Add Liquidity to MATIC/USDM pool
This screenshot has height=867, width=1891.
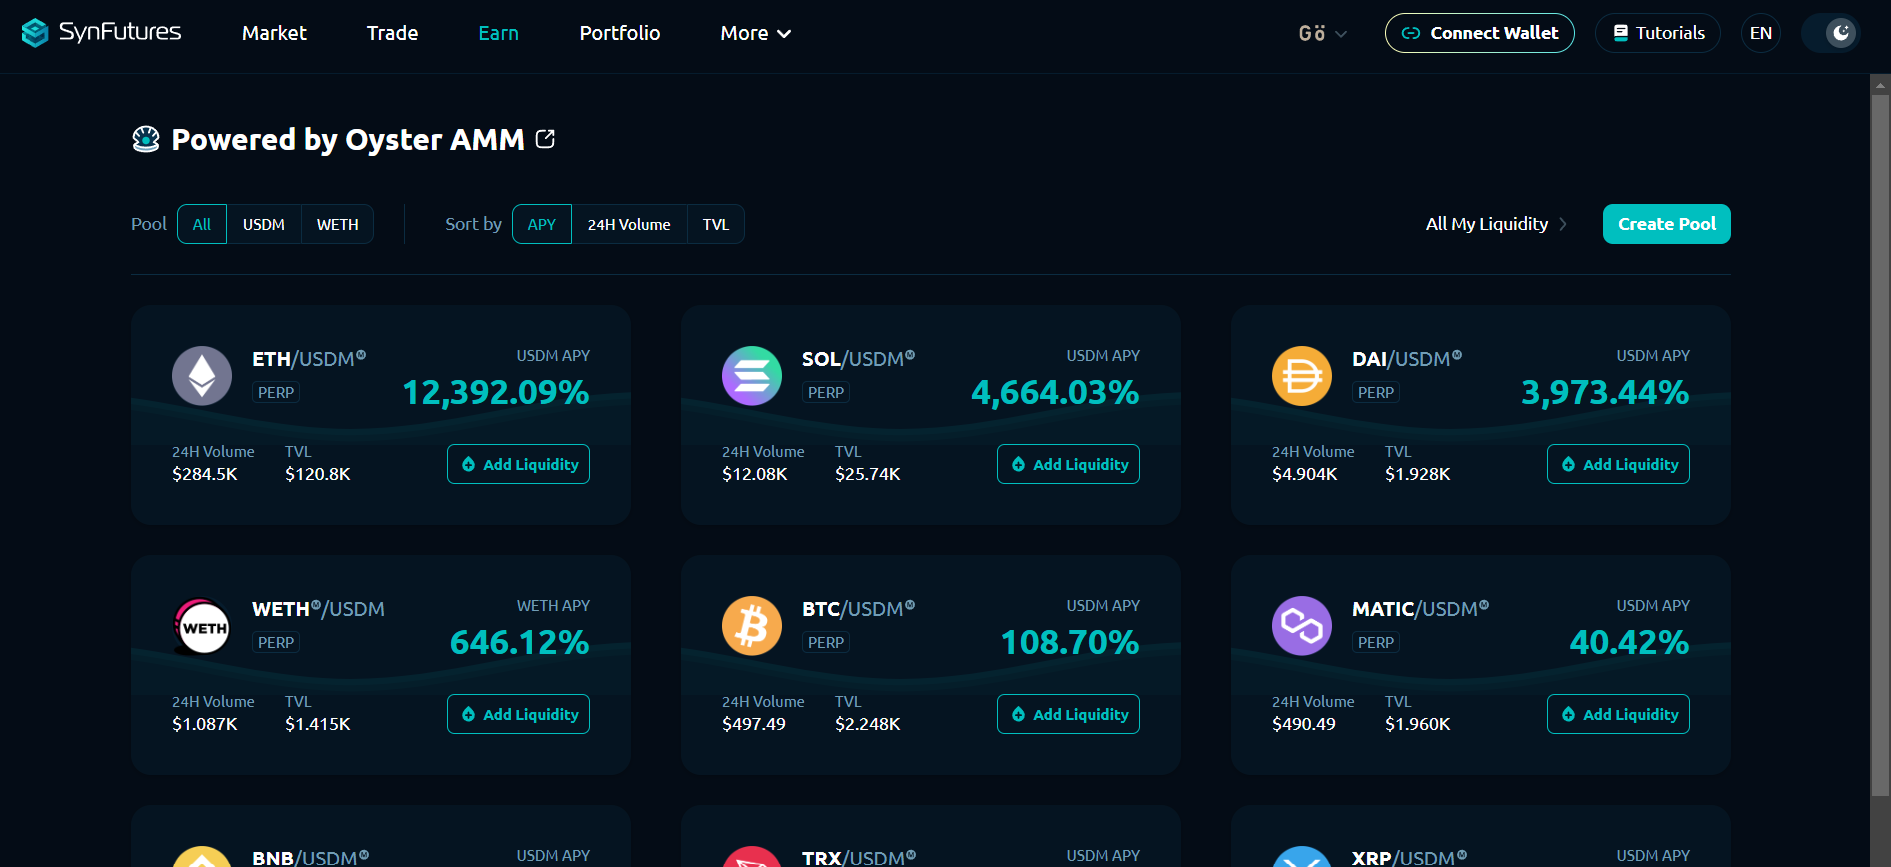tap(1618, 714)
